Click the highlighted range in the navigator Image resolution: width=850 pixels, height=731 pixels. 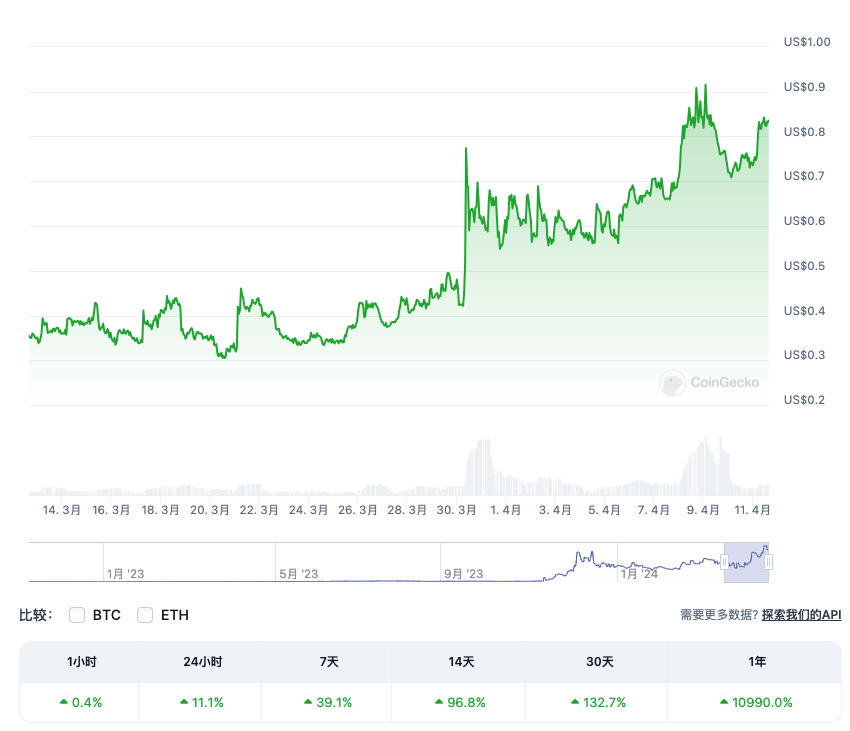tap(746, 562)
